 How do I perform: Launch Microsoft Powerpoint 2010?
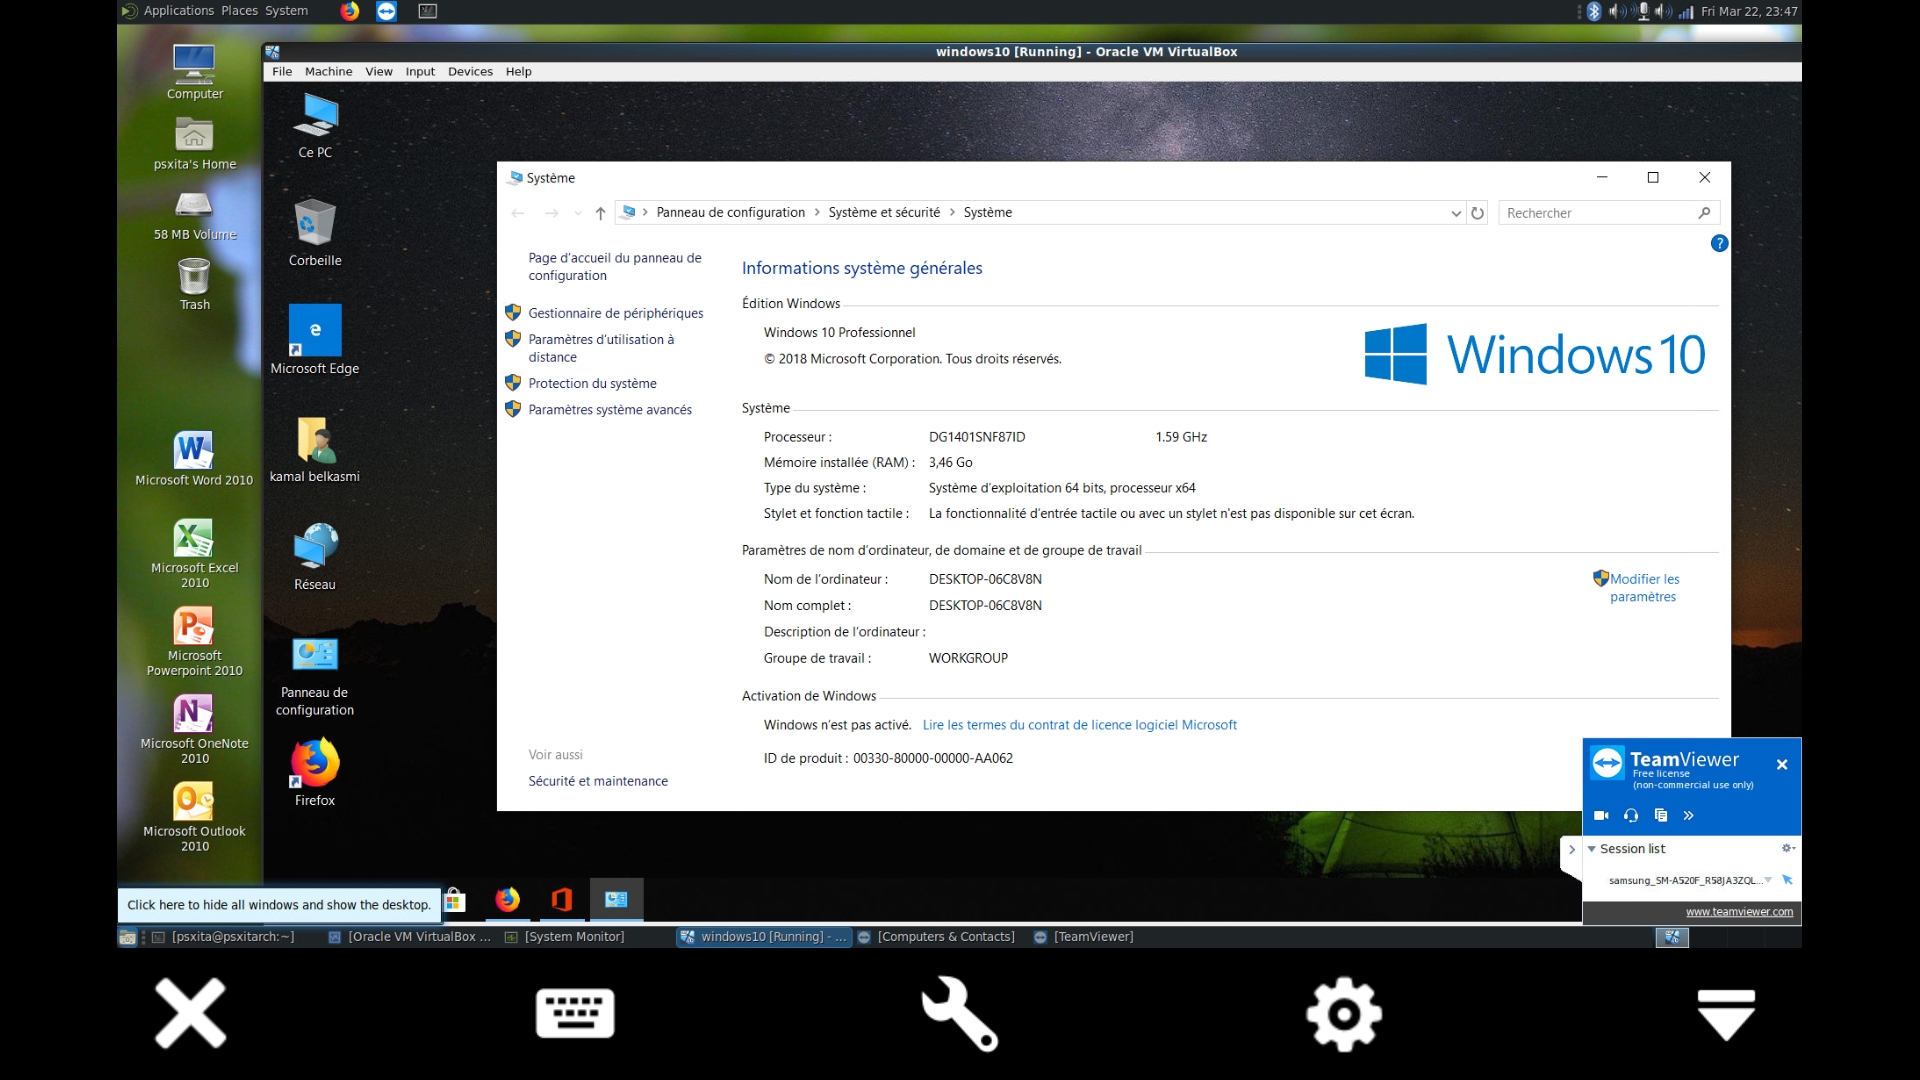(194, 642)
